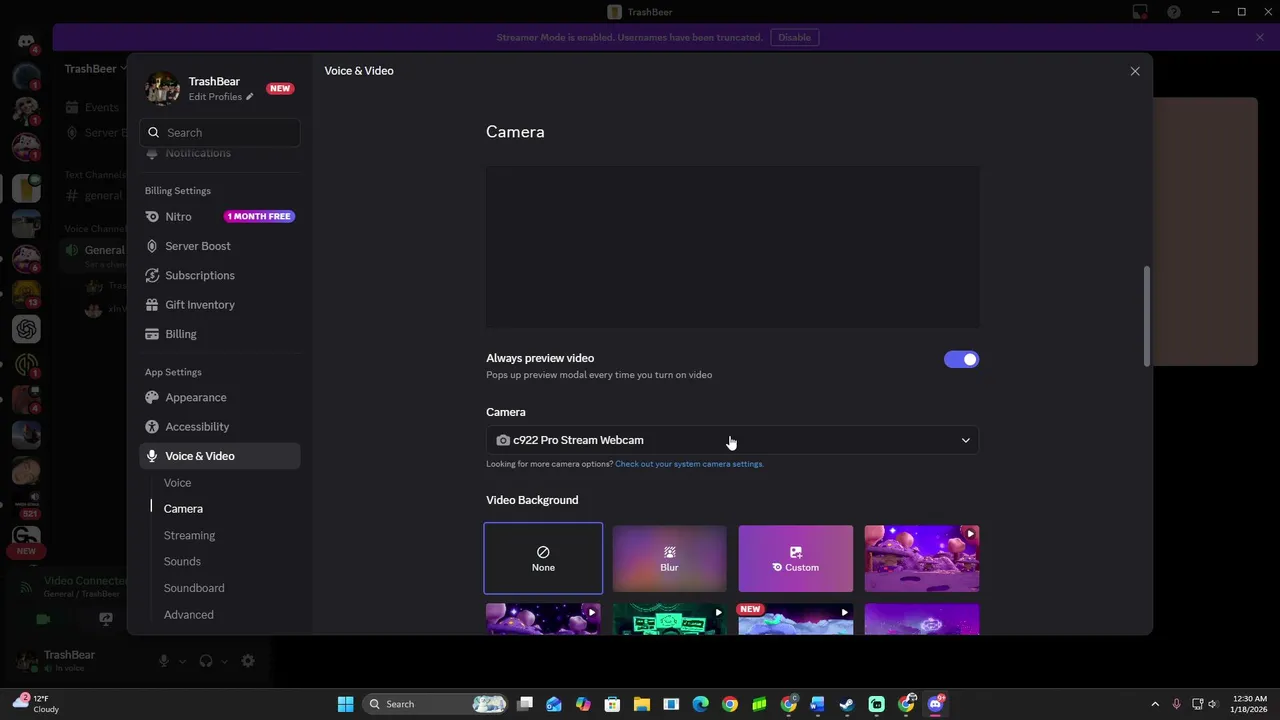1280x720 pixels.
Task: Toggle Always preview video switch
Action: pyautogui.click(x=961, y=359)
